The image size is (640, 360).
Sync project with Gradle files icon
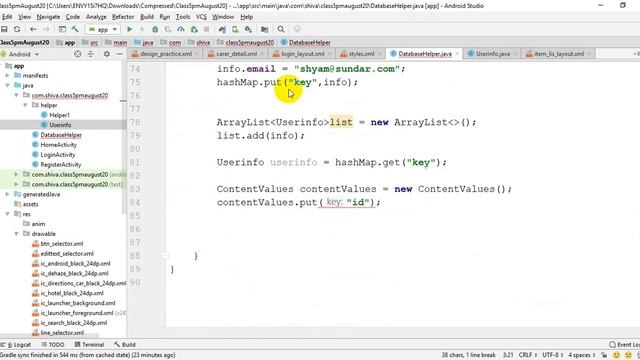point(222,29)
